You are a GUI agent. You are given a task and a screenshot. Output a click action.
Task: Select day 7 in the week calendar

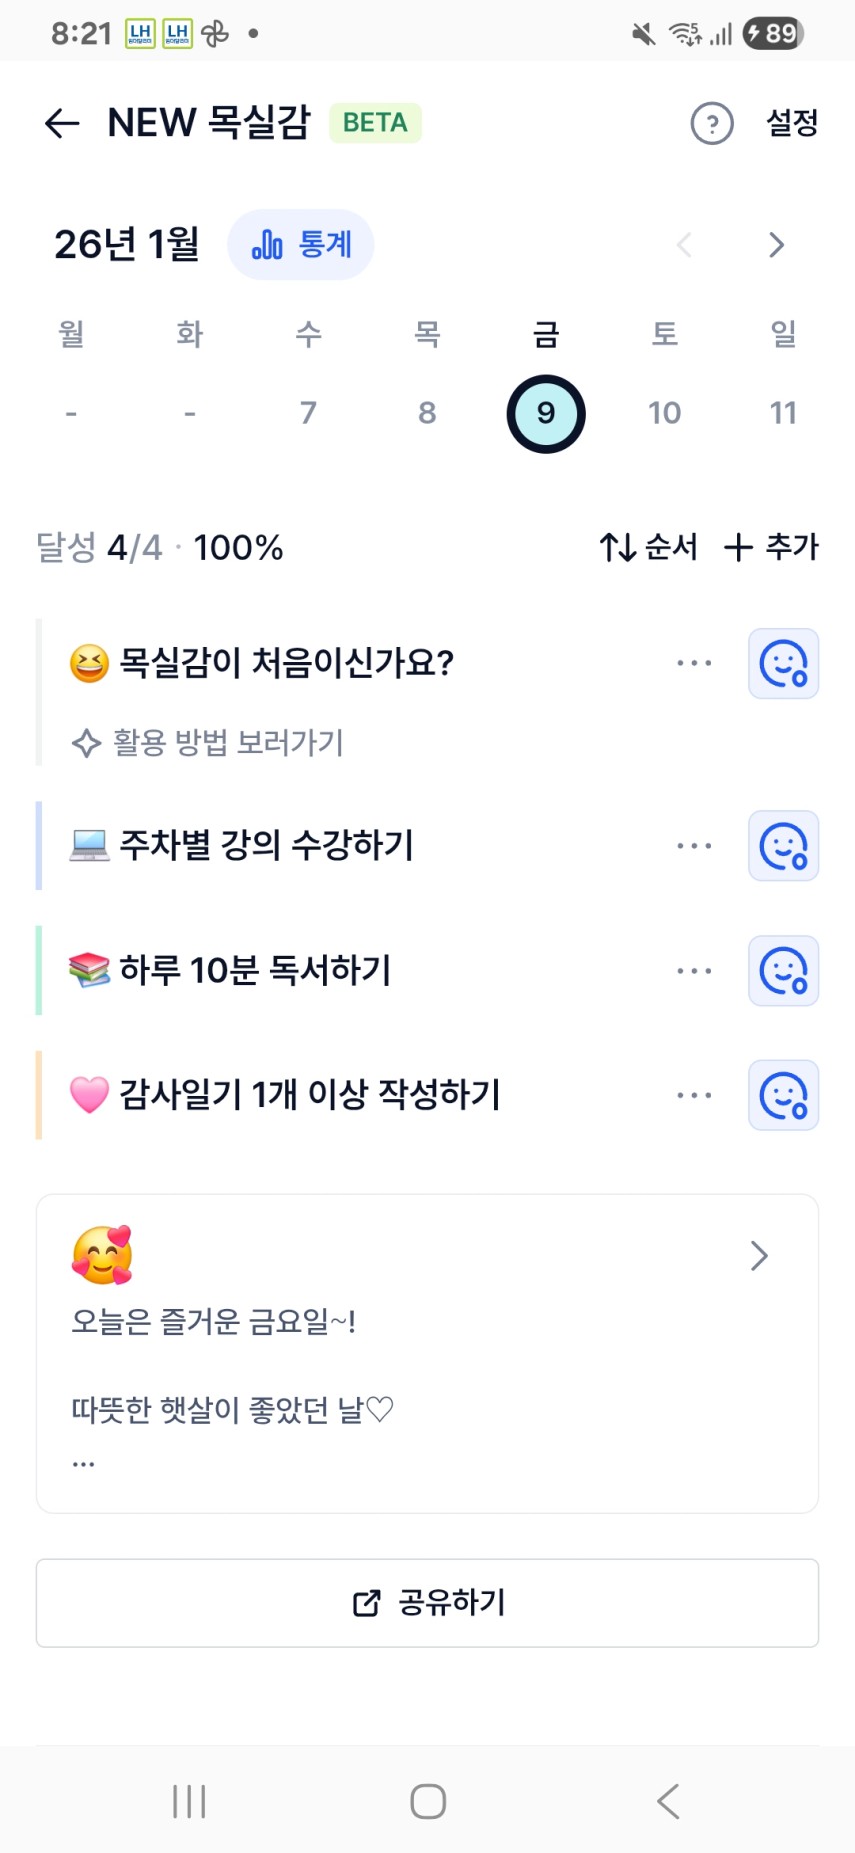[x=308, y=413]
